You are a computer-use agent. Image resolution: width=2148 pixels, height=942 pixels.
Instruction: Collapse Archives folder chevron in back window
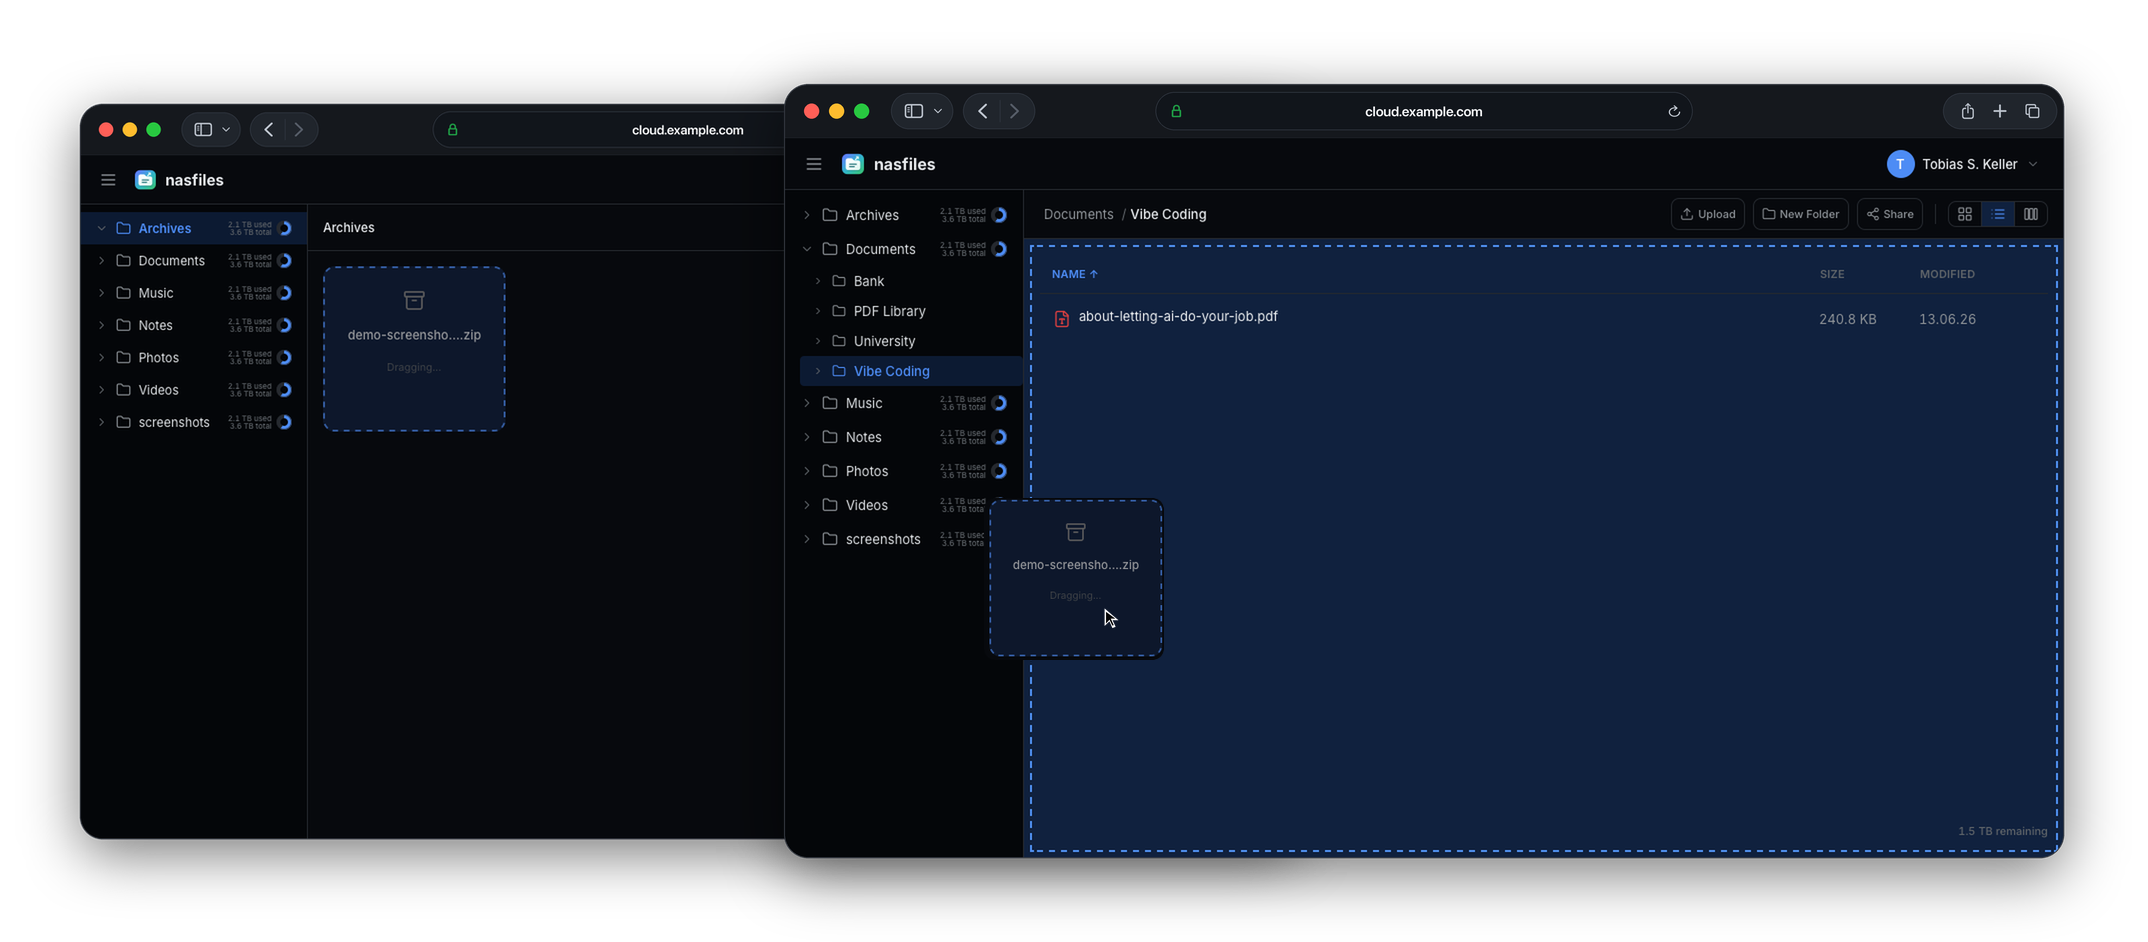coord(101,228)
